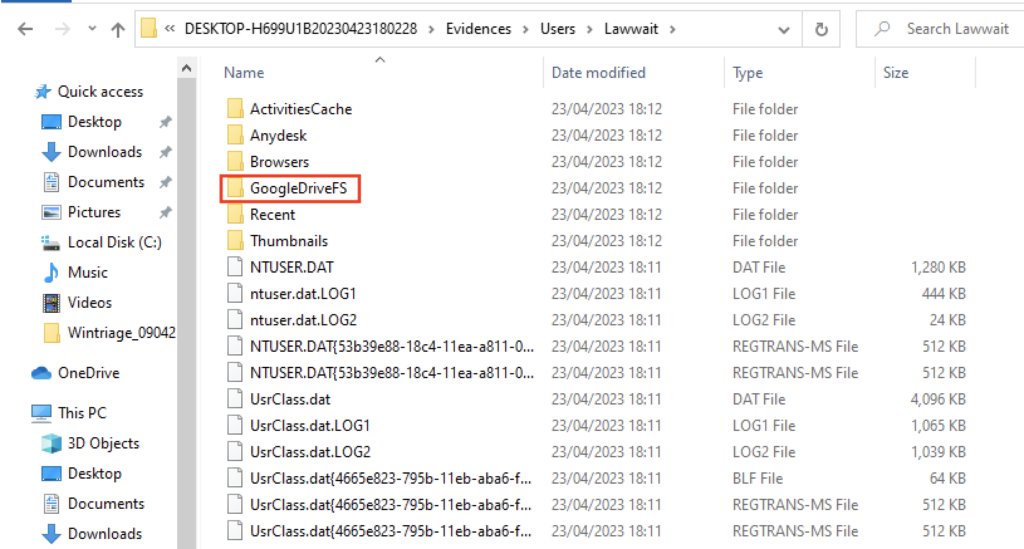This screenshot has width=1024, height=549.
Task: Click the Quick access star icon
Action: pyautogui.click(x=42, y=91)
